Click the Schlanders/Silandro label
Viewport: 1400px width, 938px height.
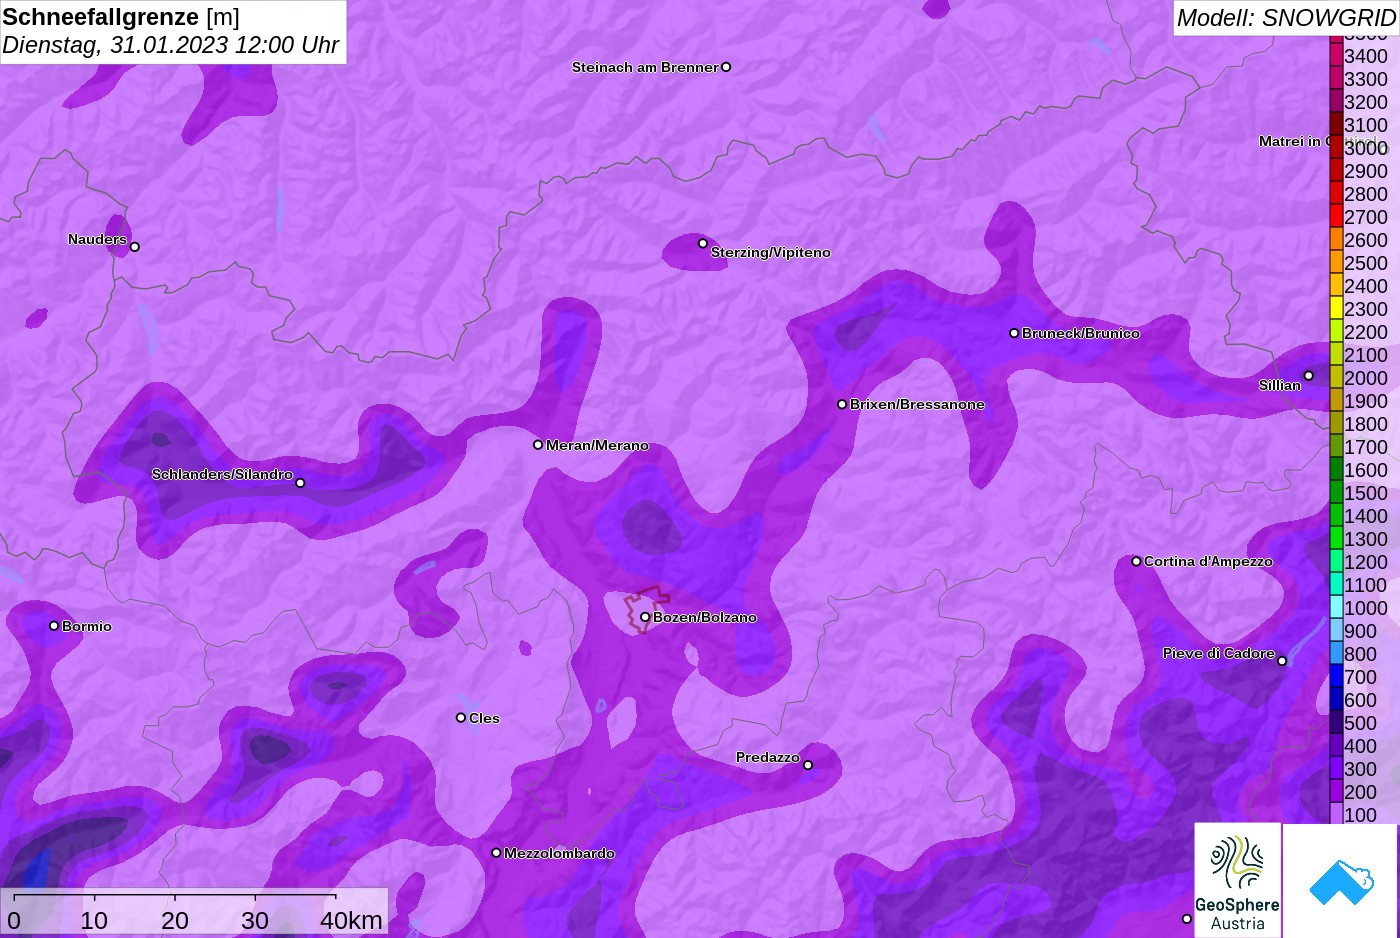click(x=222, y=474)
